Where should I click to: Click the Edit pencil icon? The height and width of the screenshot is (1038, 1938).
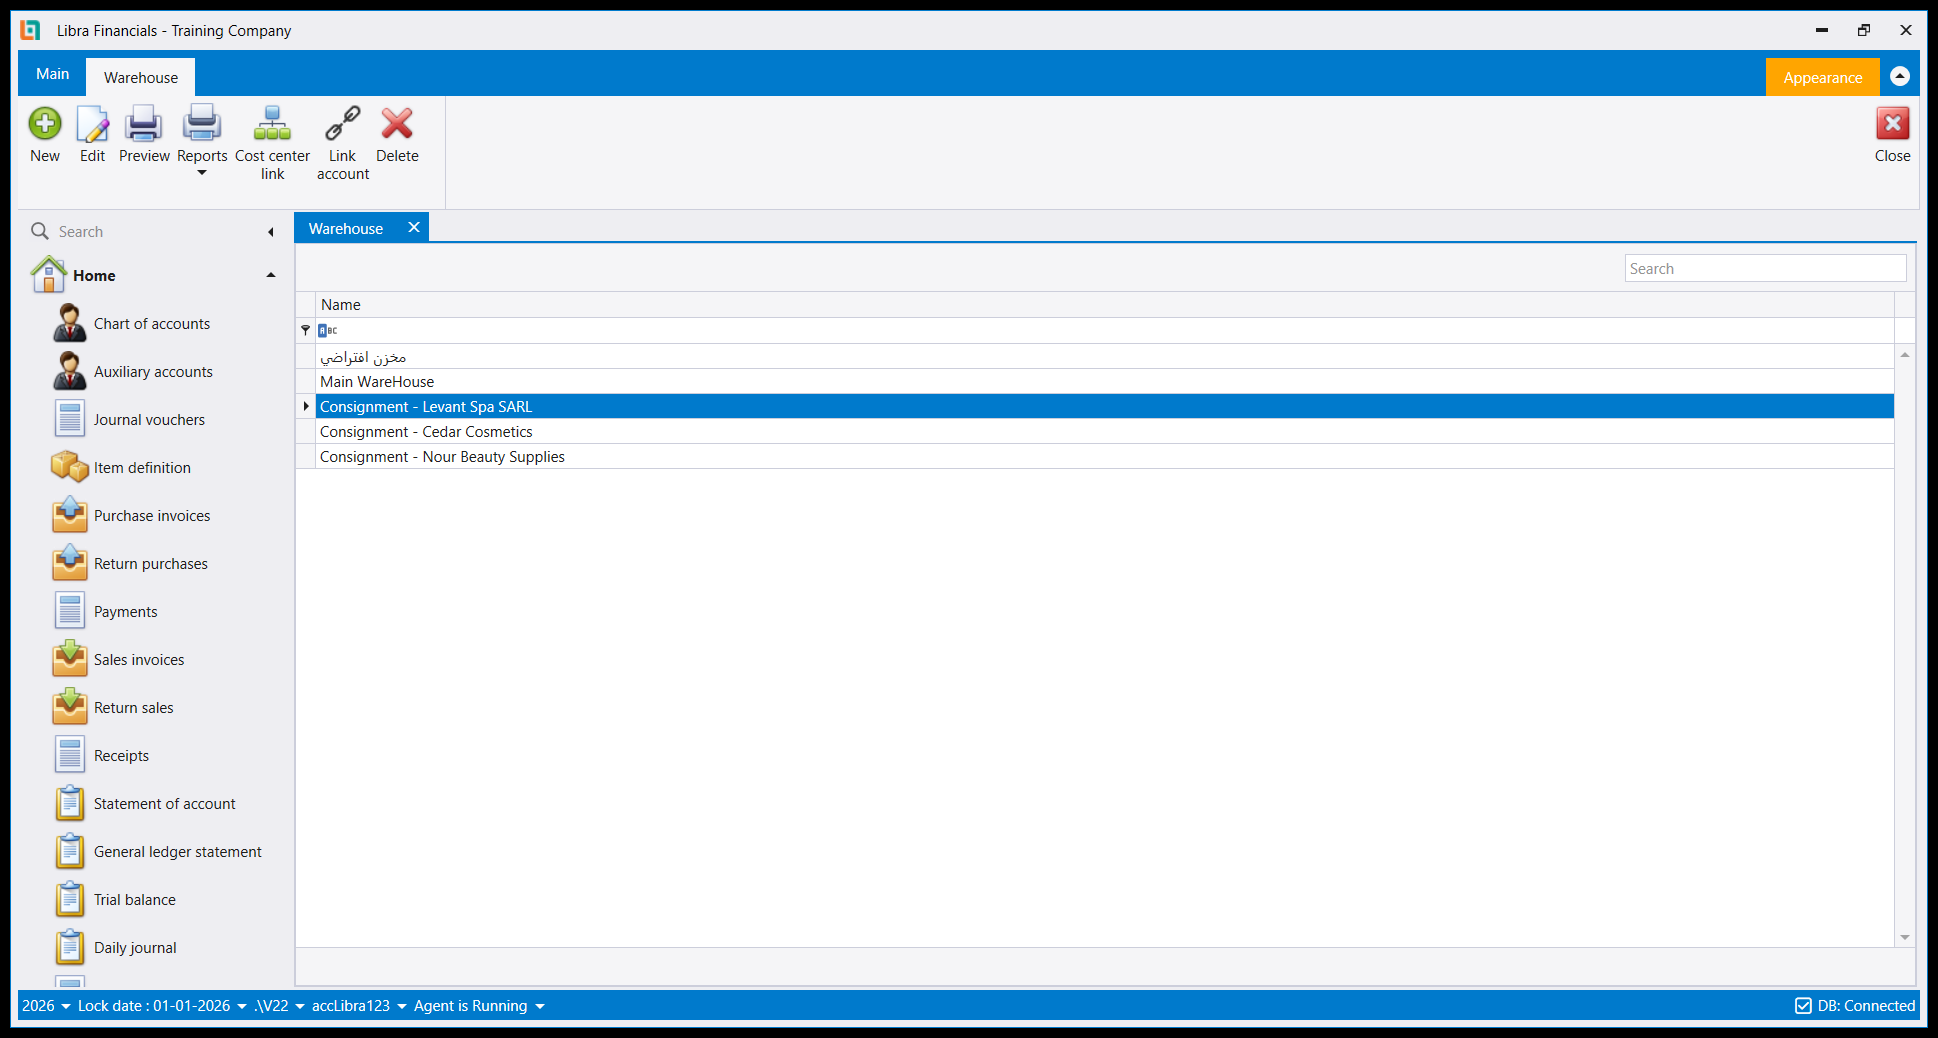(92, 124)
